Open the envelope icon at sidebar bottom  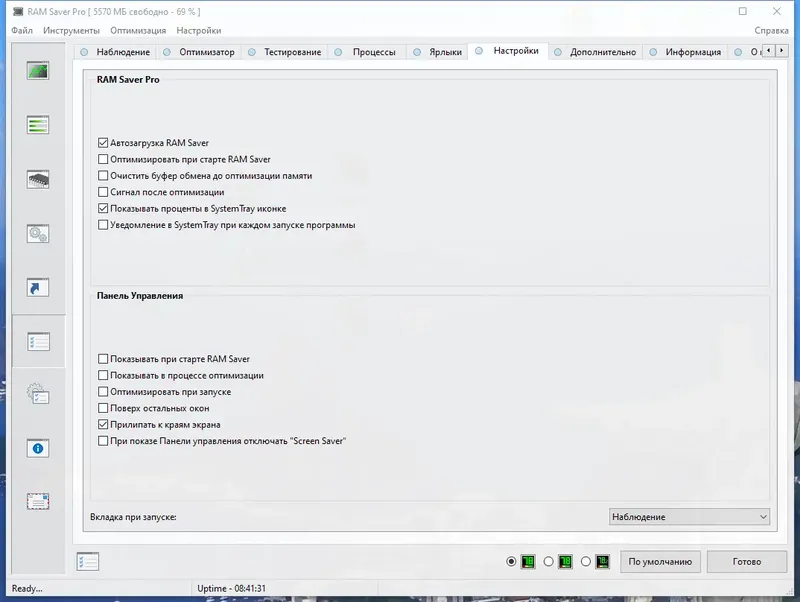click(39, 500)
